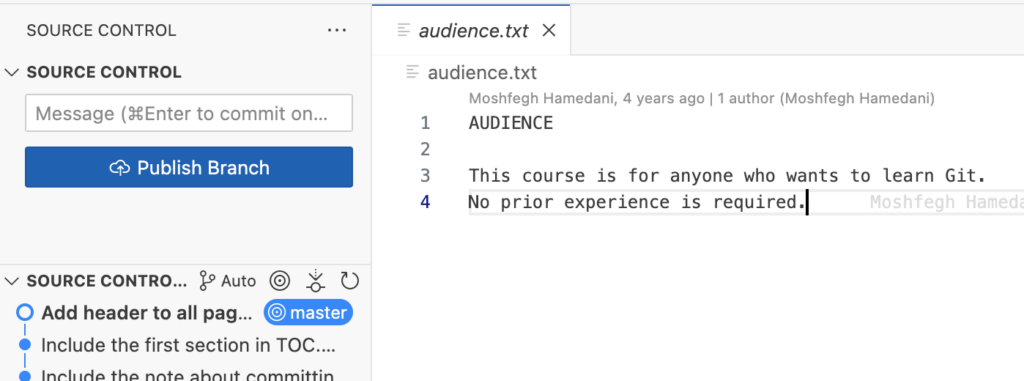Refresh the source control graph

(x=350, y=281)
